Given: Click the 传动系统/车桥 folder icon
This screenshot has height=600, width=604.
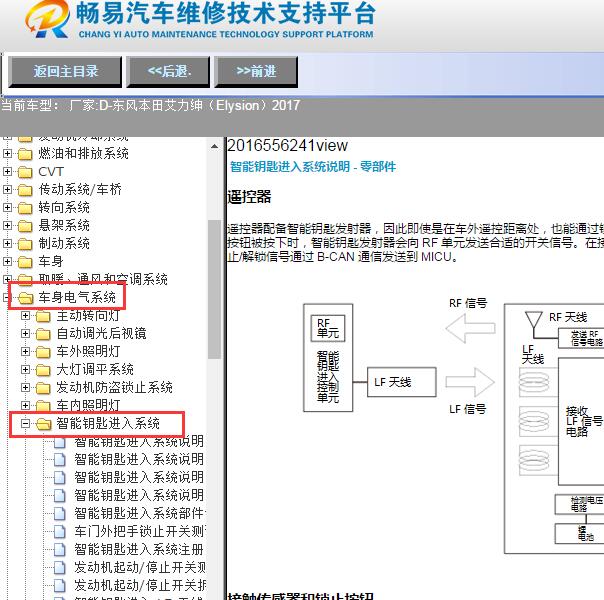Looking at the screenshot, I should pyautogui.click(x=25, y=190).
